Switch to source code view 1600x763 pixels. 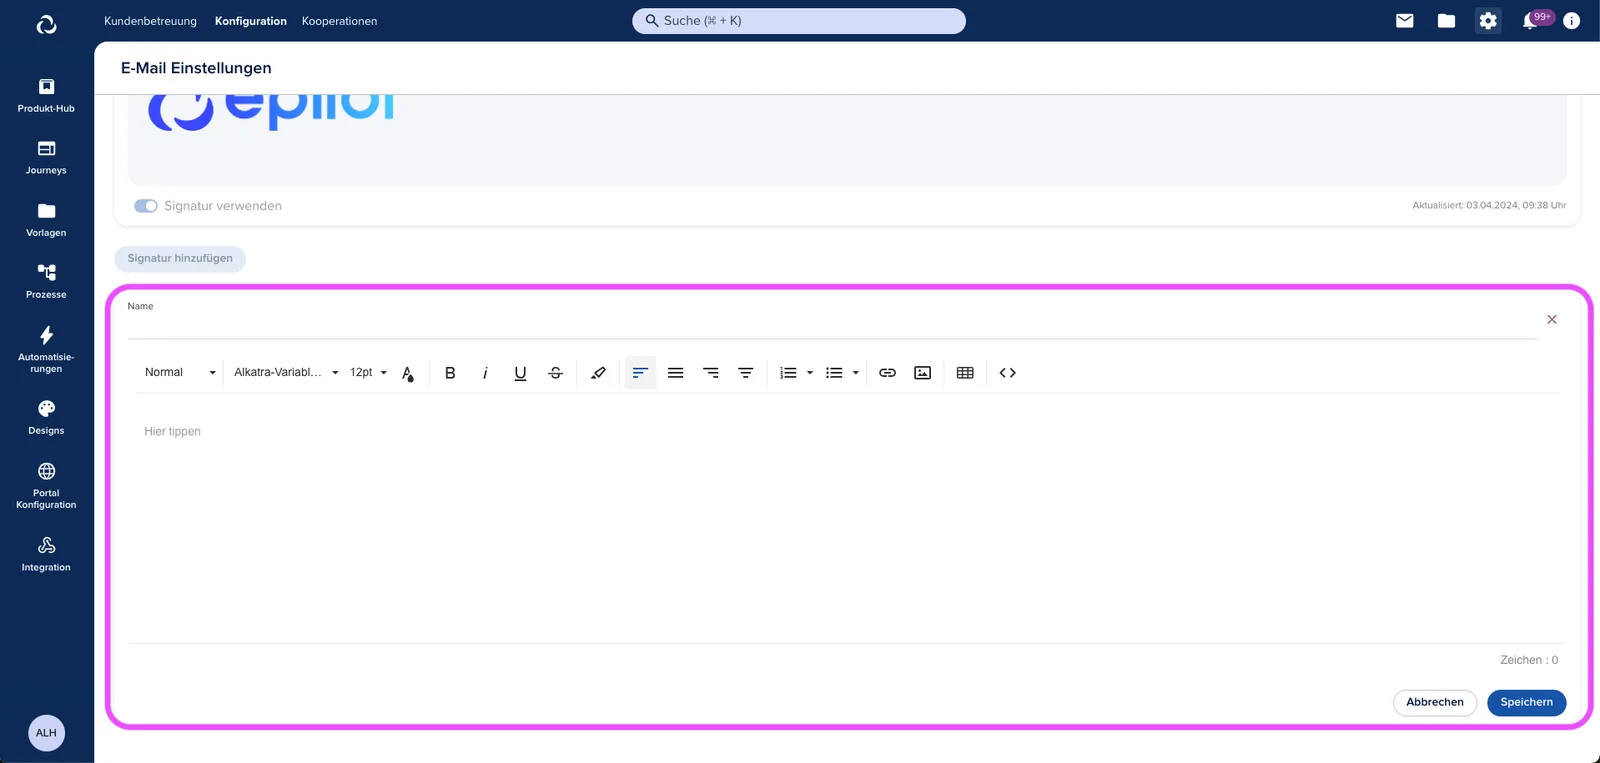coord(1008,373)
